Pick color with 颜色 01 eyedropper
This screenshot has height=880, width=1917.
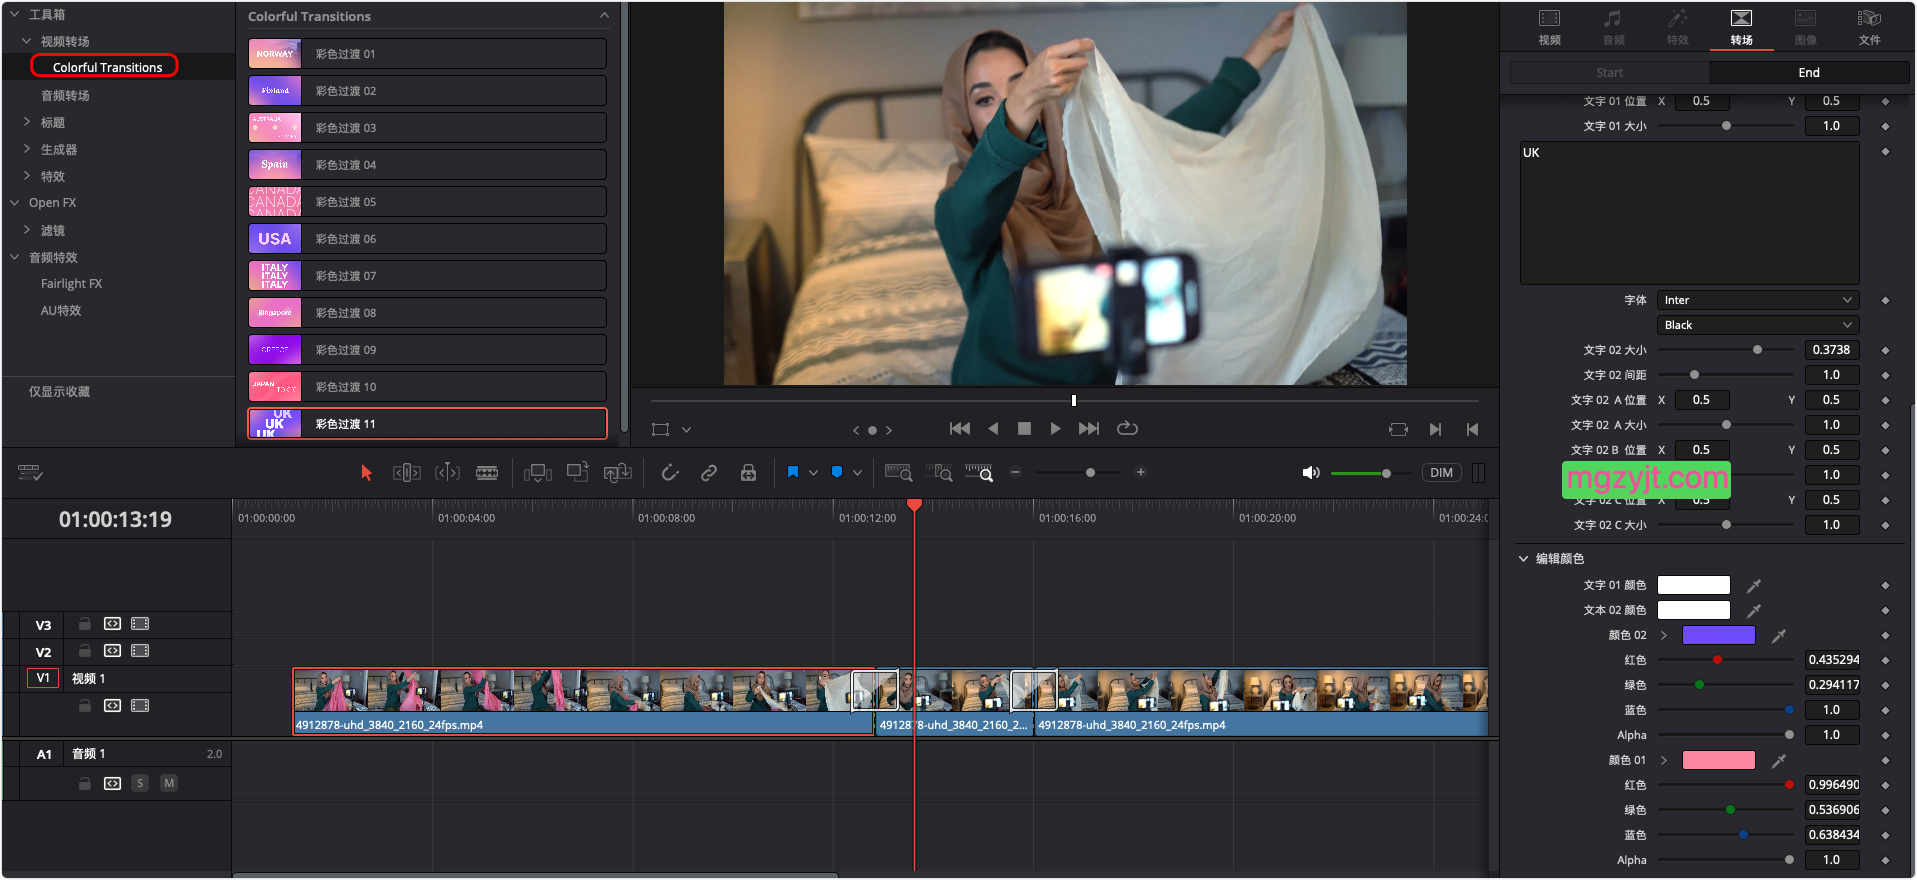[1779, 760]
